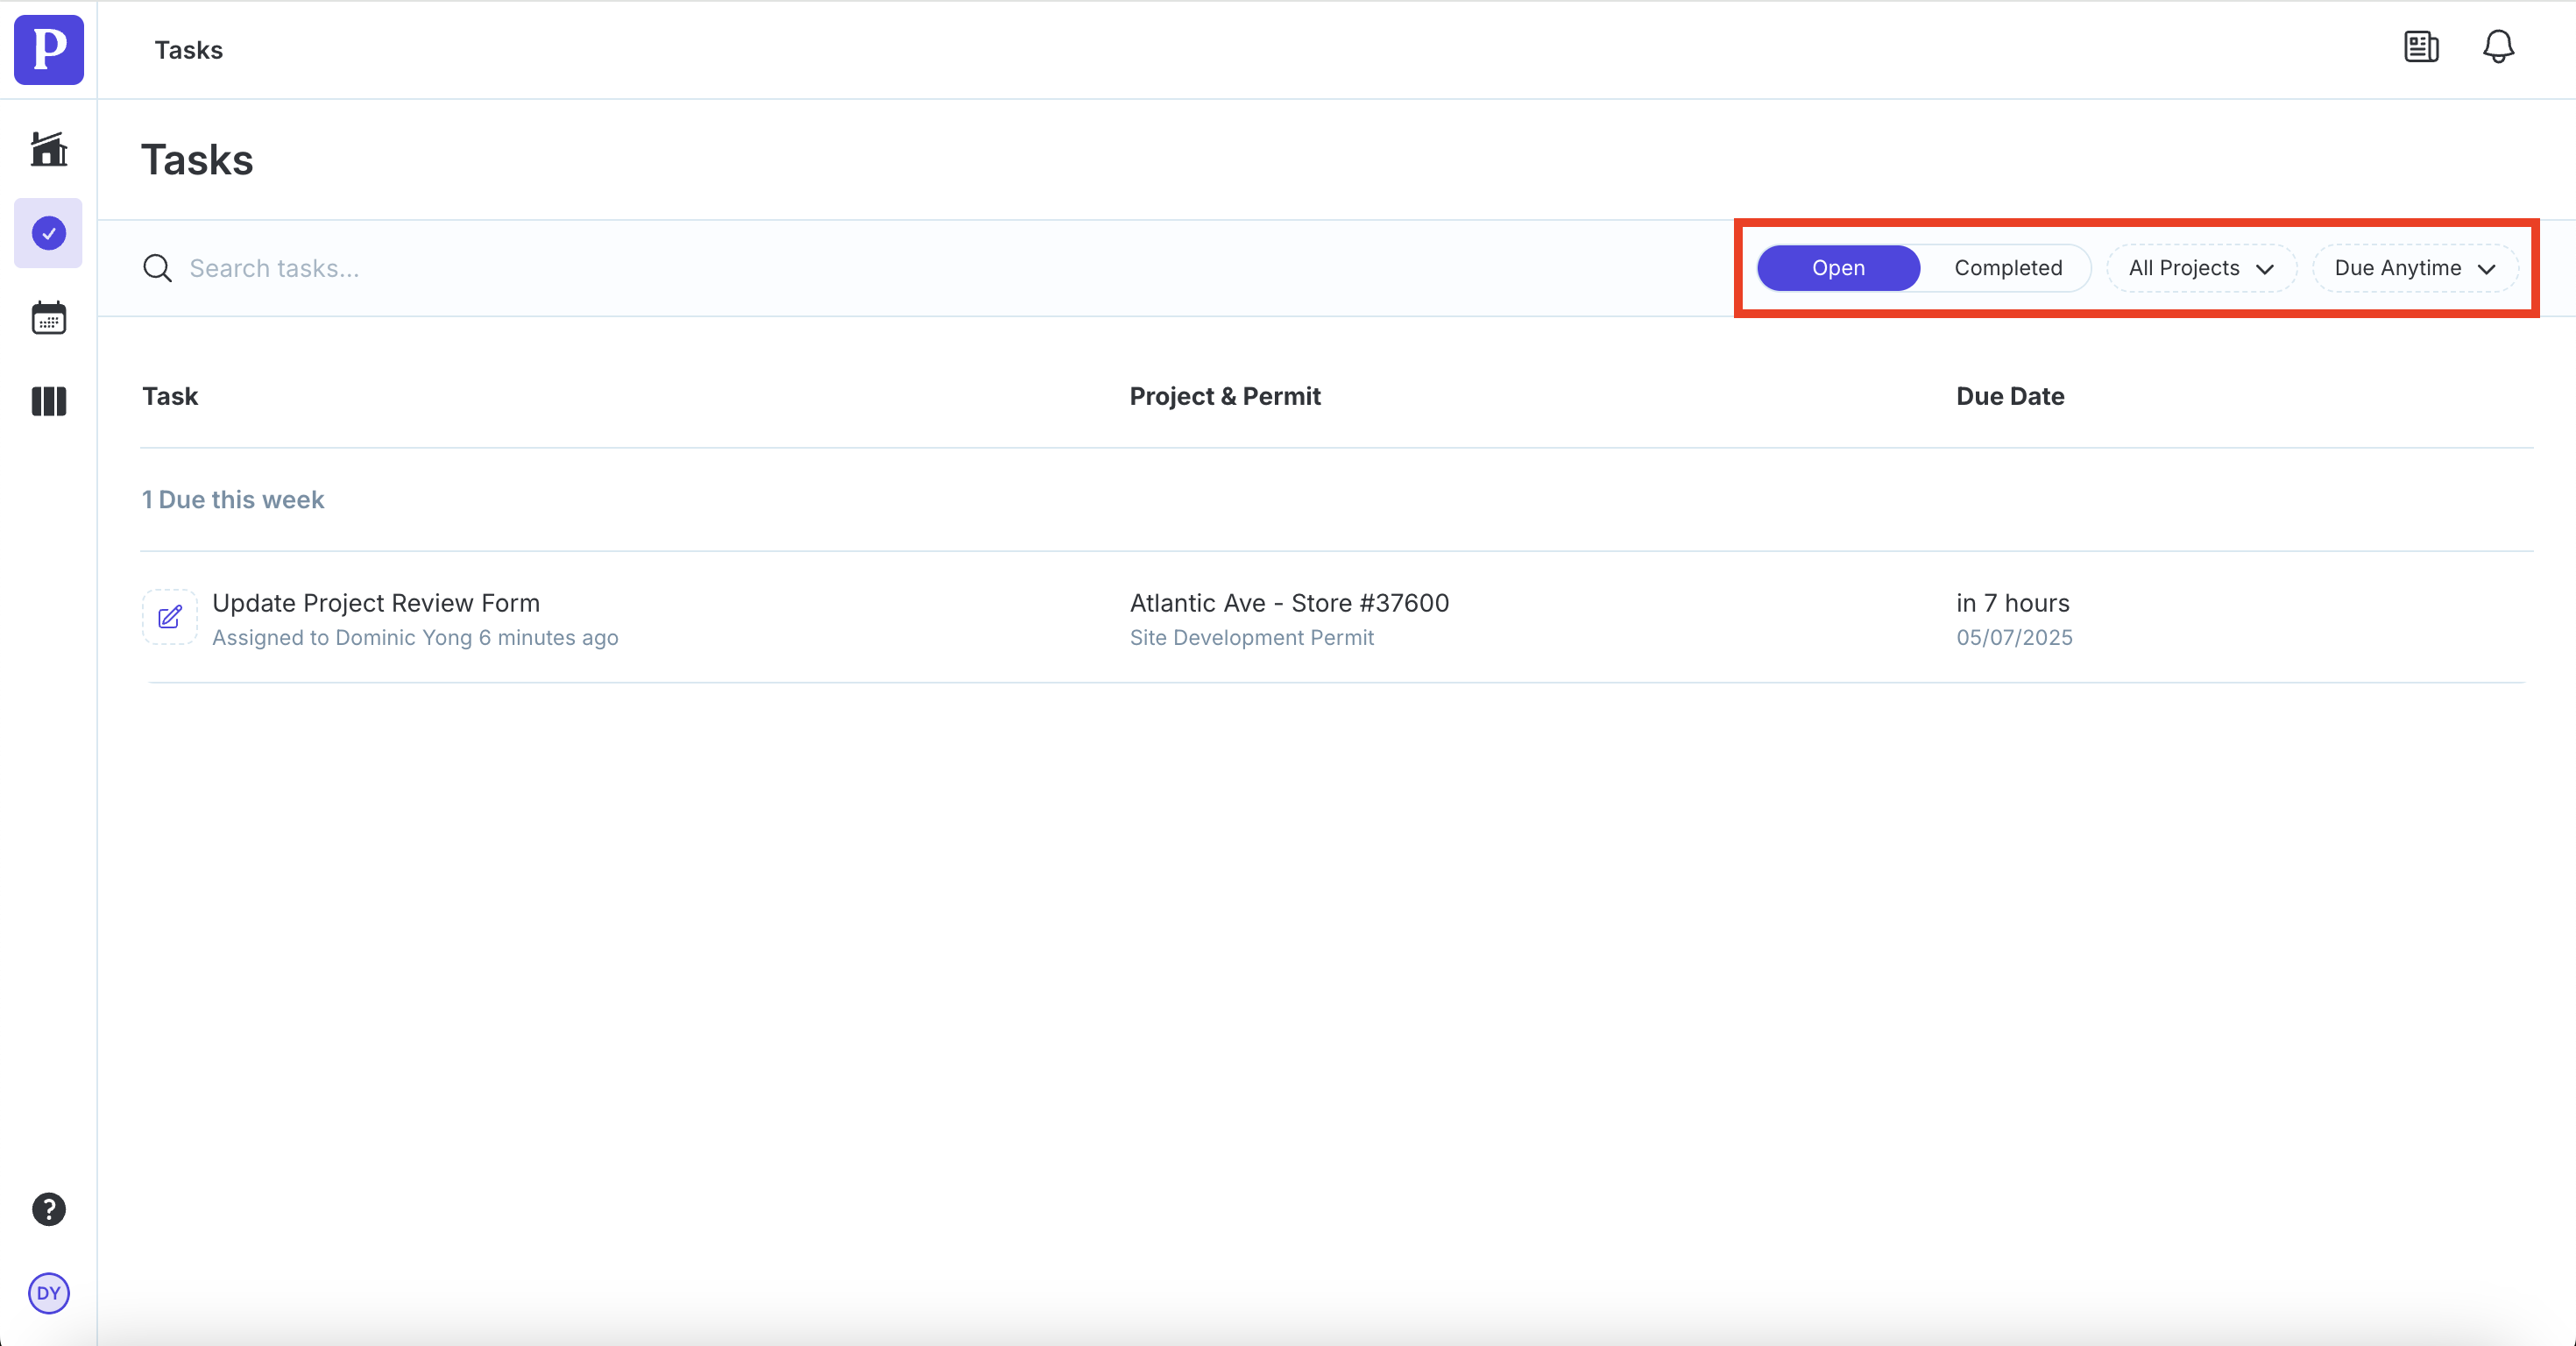
Task: Switch filter to Completed tasks
Action: 2007,268
